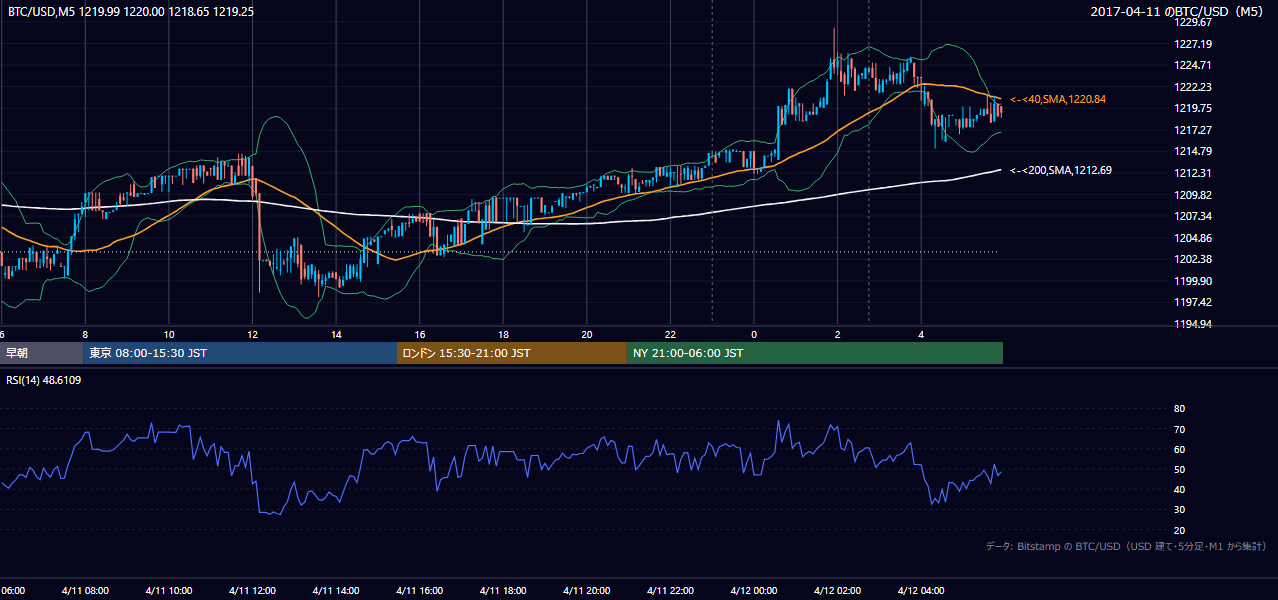
Task: Click hour tick 10 under the price chart
Action: tap(169, 334)
